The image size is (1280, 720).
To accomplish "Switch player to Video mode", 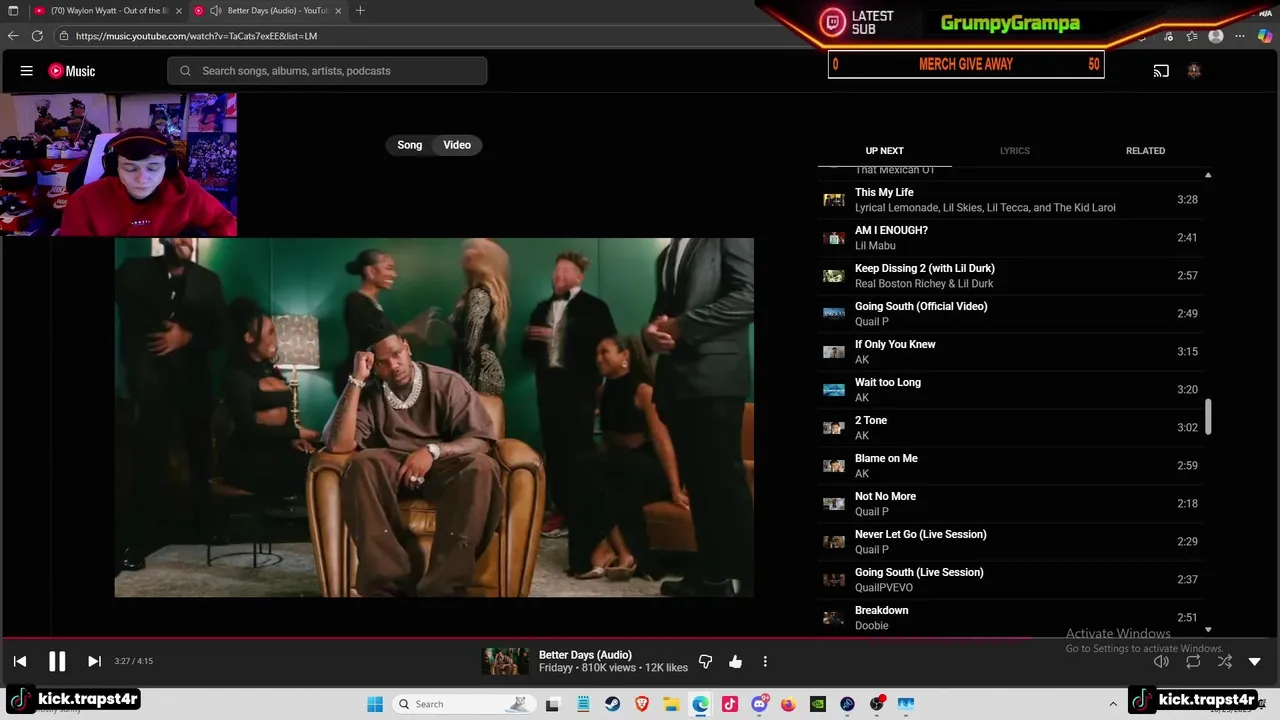I will [457, 145].
